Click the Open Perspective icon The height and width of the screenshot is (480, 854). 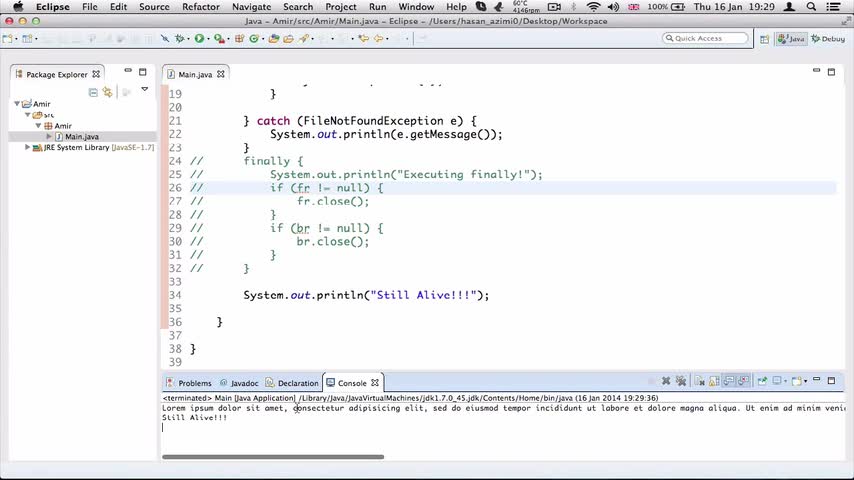point(765,39)
